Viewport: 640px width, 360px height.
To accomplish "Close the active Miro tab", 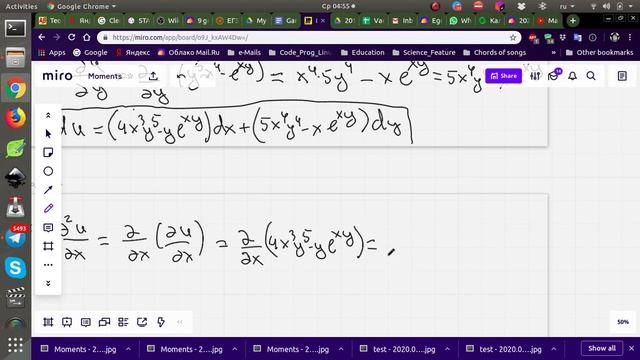I will tap(323, 20).
